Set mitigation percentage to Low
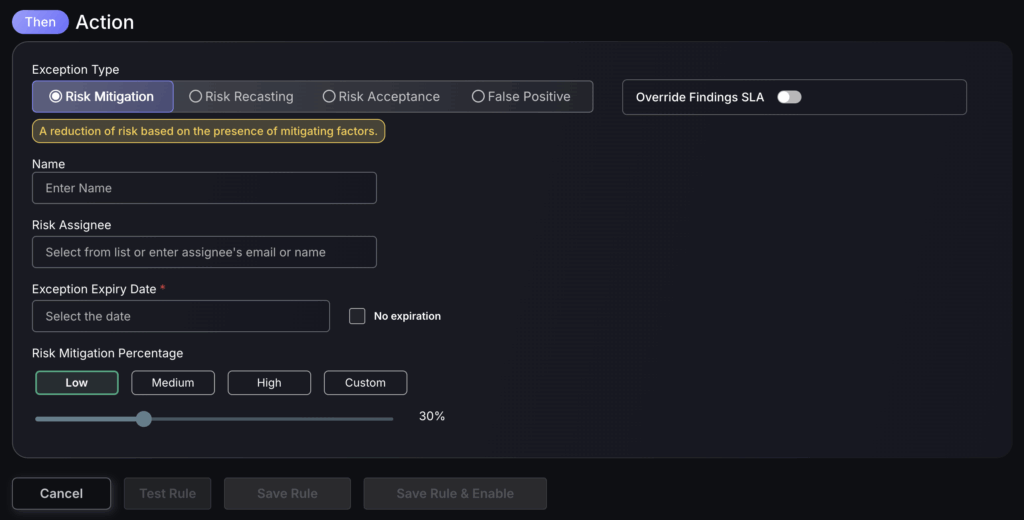Screen dimensions: 1024x520 tap(77, 383)
